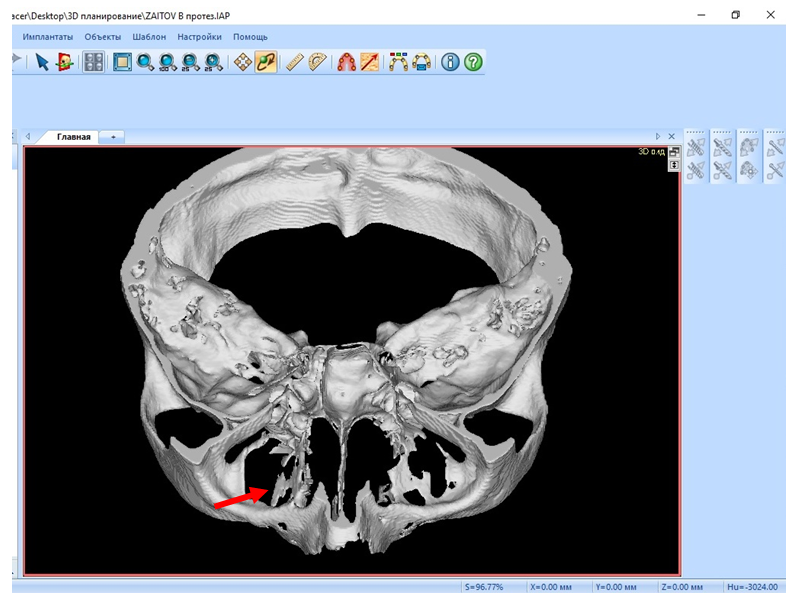Click the red dental arch icon
Image resolution: width=796 pixels, height=601 pixels.
pyautogui.click(x=347, y=62)
